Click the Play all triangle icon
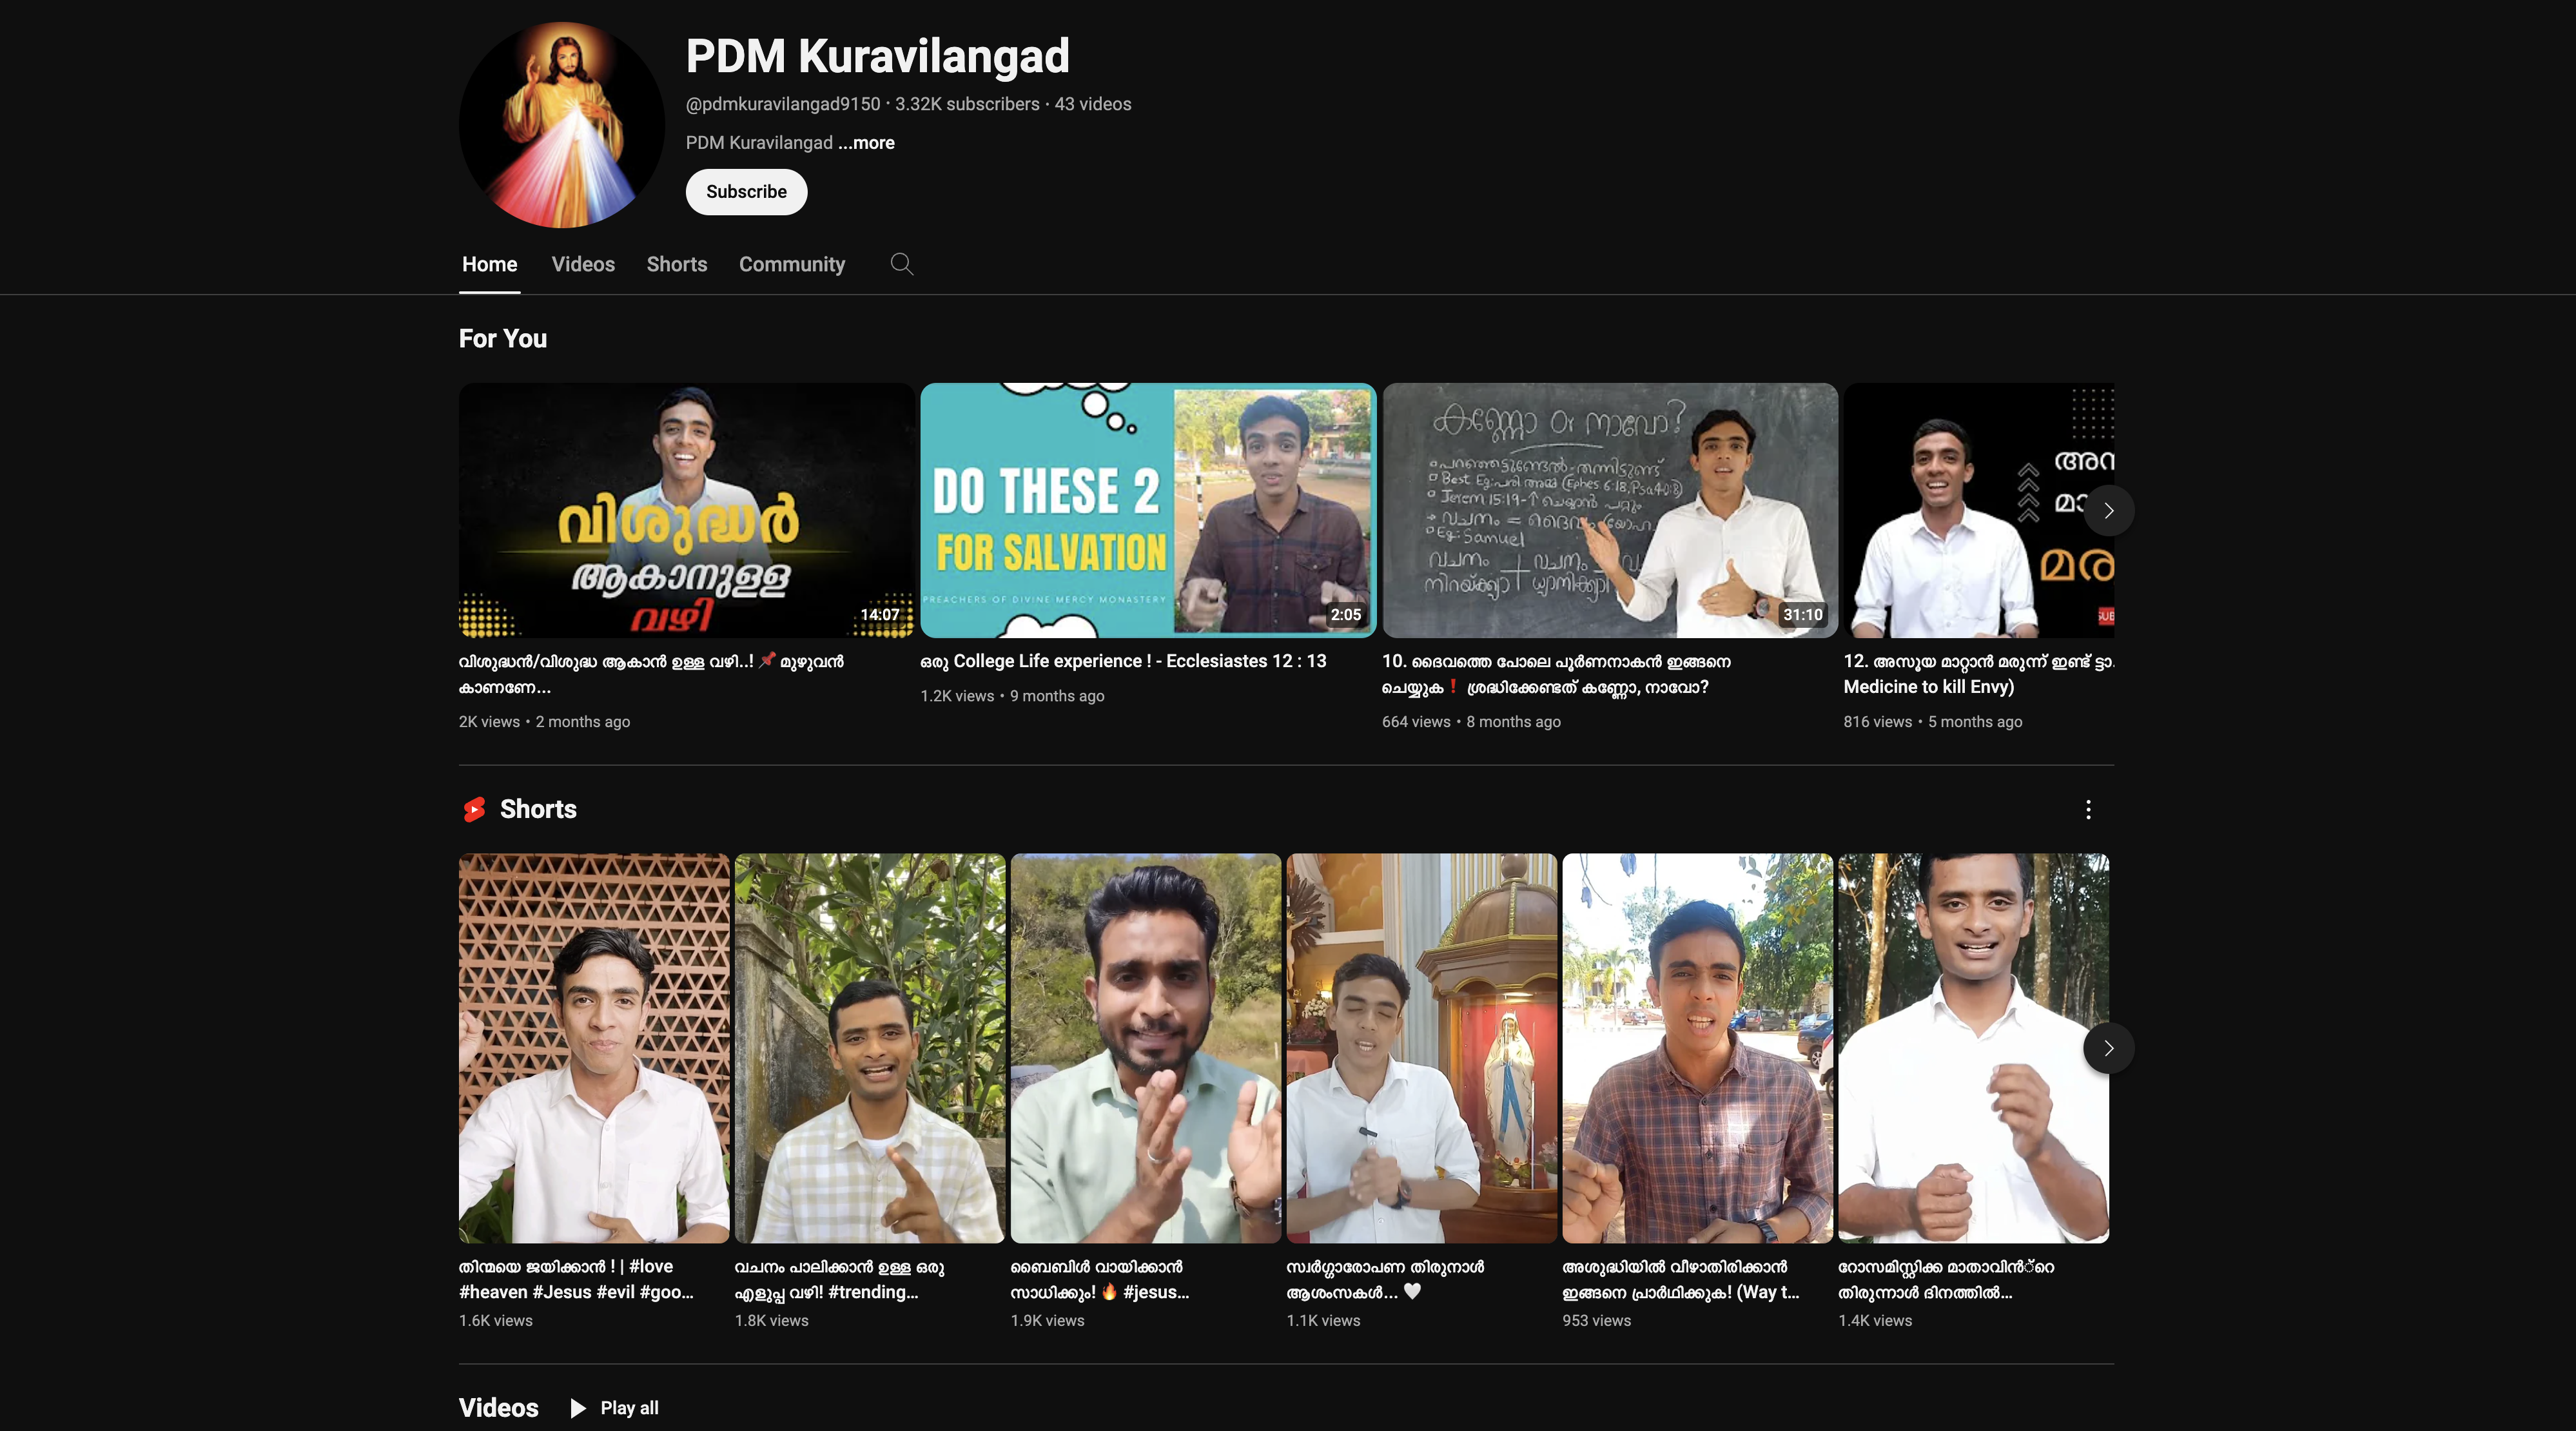The image size is (2576, 1431). [x=577, y=1407]
